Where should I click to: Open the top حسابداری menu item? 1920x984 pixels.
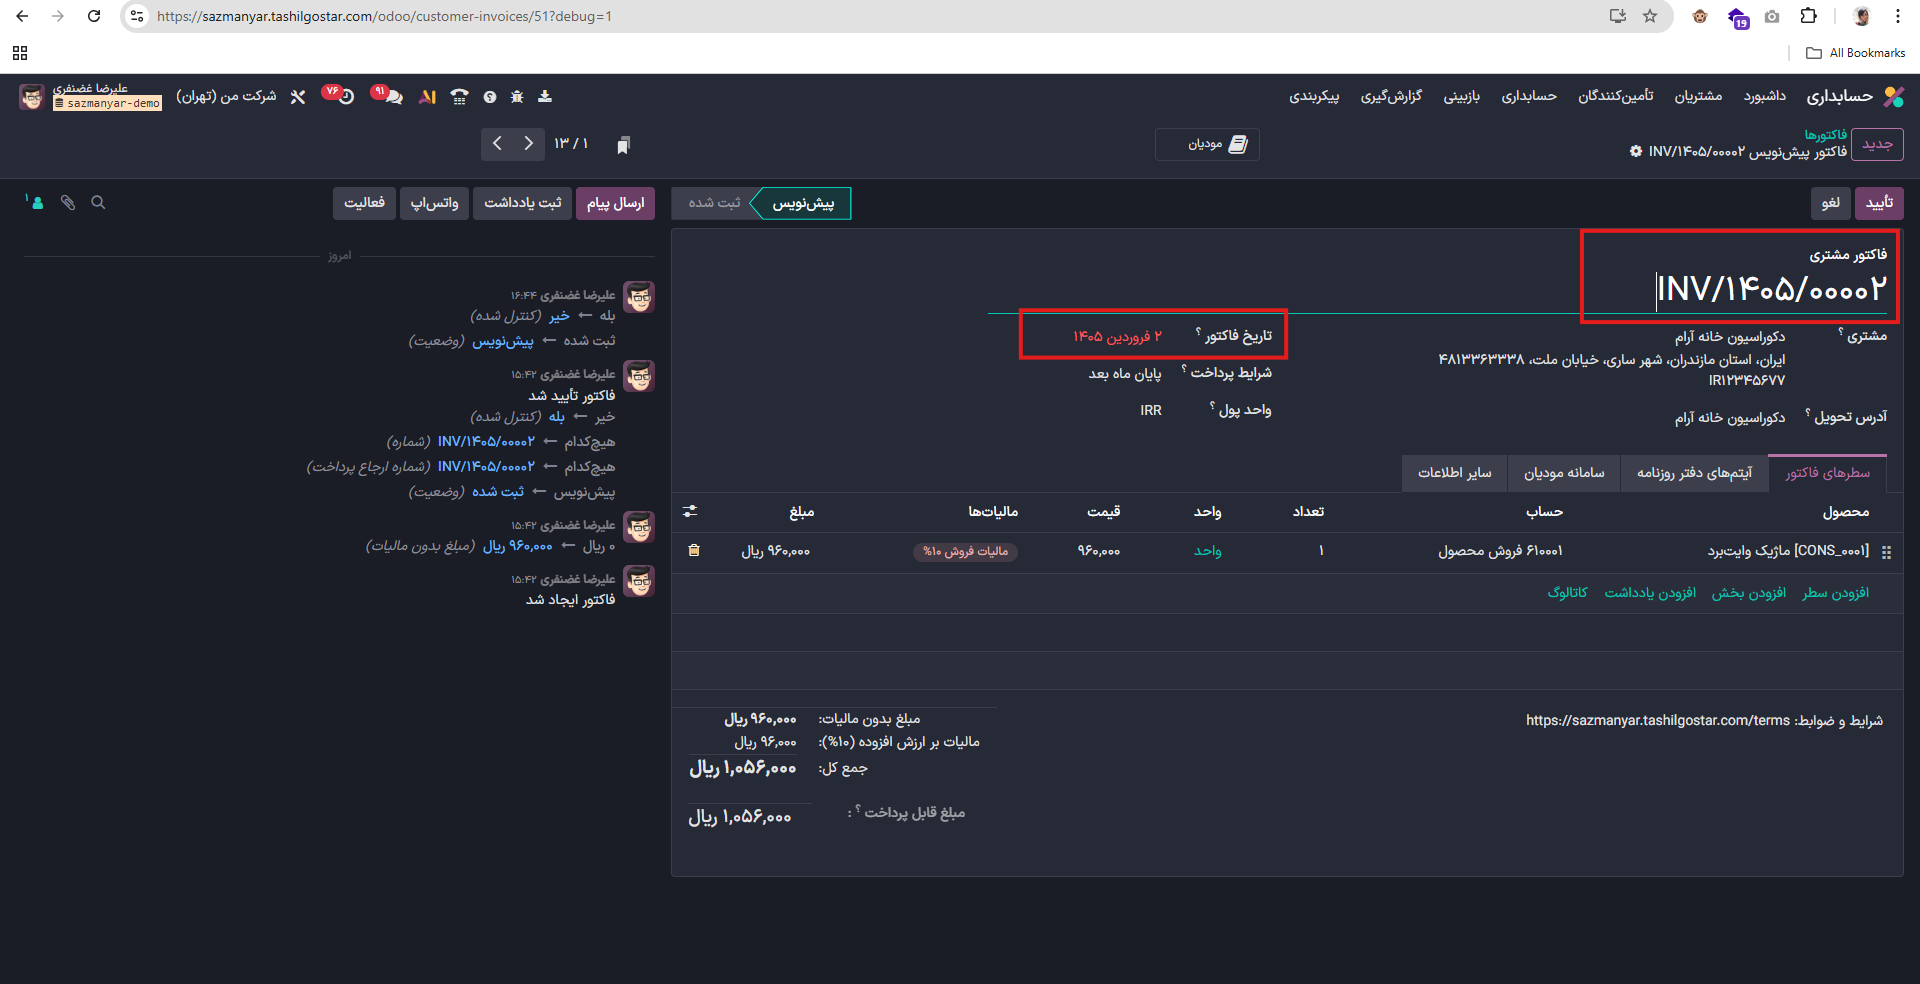click(x=1529, y=96)
